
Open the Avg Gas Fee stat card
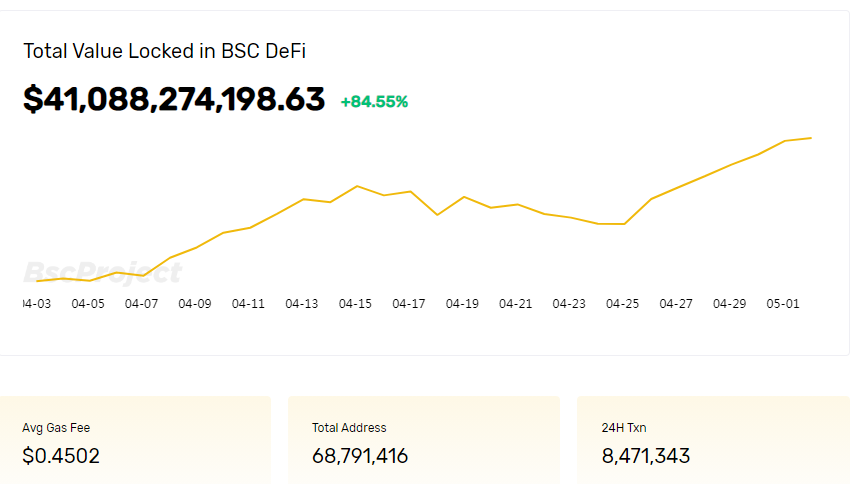point(135,440)
